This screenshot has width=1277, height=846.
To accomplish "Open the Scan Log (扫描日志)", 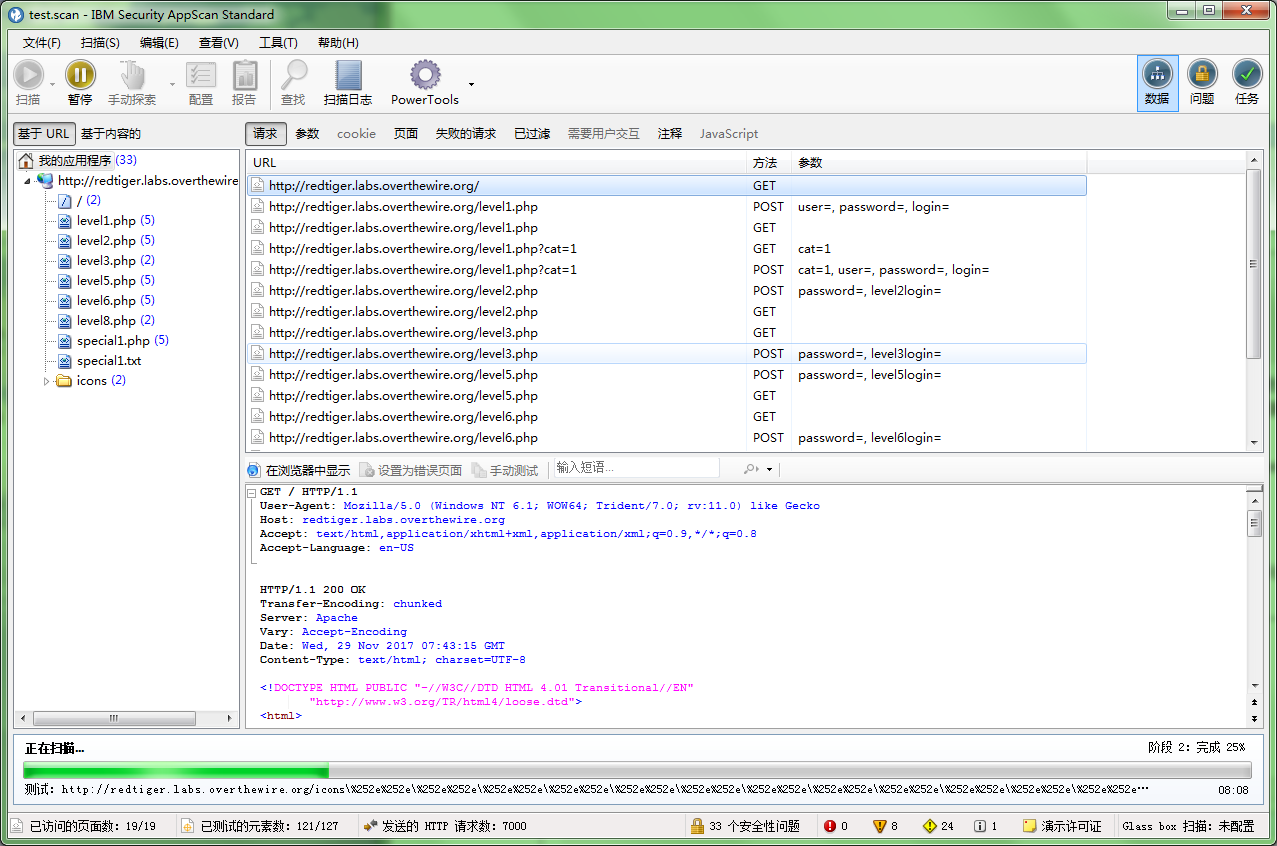I will click(348, 82).
